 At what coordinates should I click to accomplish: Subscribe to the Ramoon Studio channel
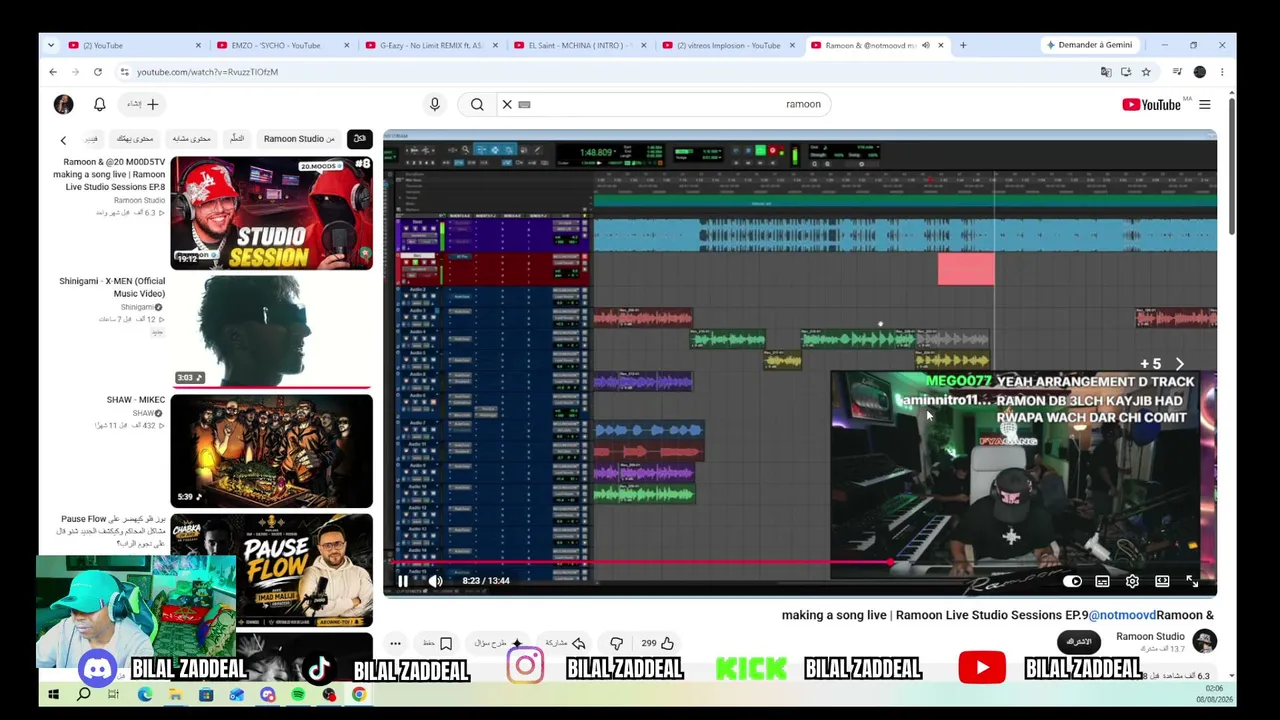1079,642
